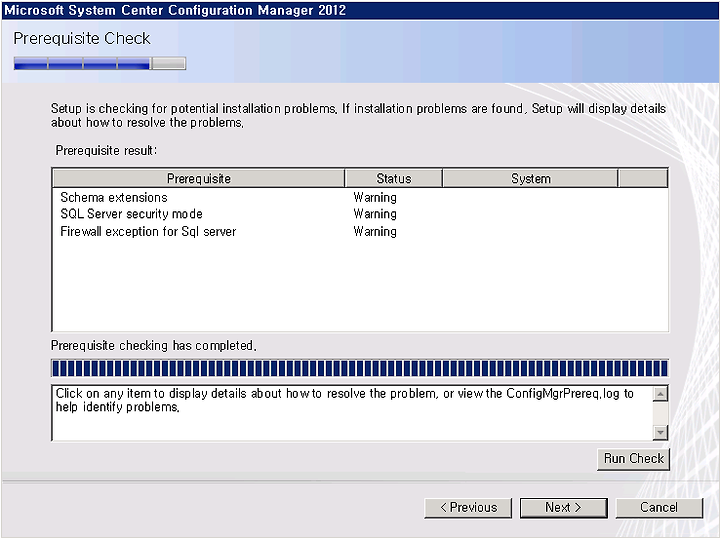Go back with the Previous button
The image size is (720, 538).
click(468, 508)
